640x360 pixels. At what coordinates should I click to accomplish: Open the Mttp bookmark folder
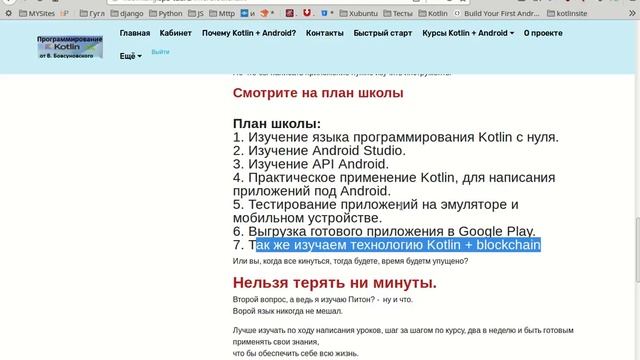click(x=222, y=13)
